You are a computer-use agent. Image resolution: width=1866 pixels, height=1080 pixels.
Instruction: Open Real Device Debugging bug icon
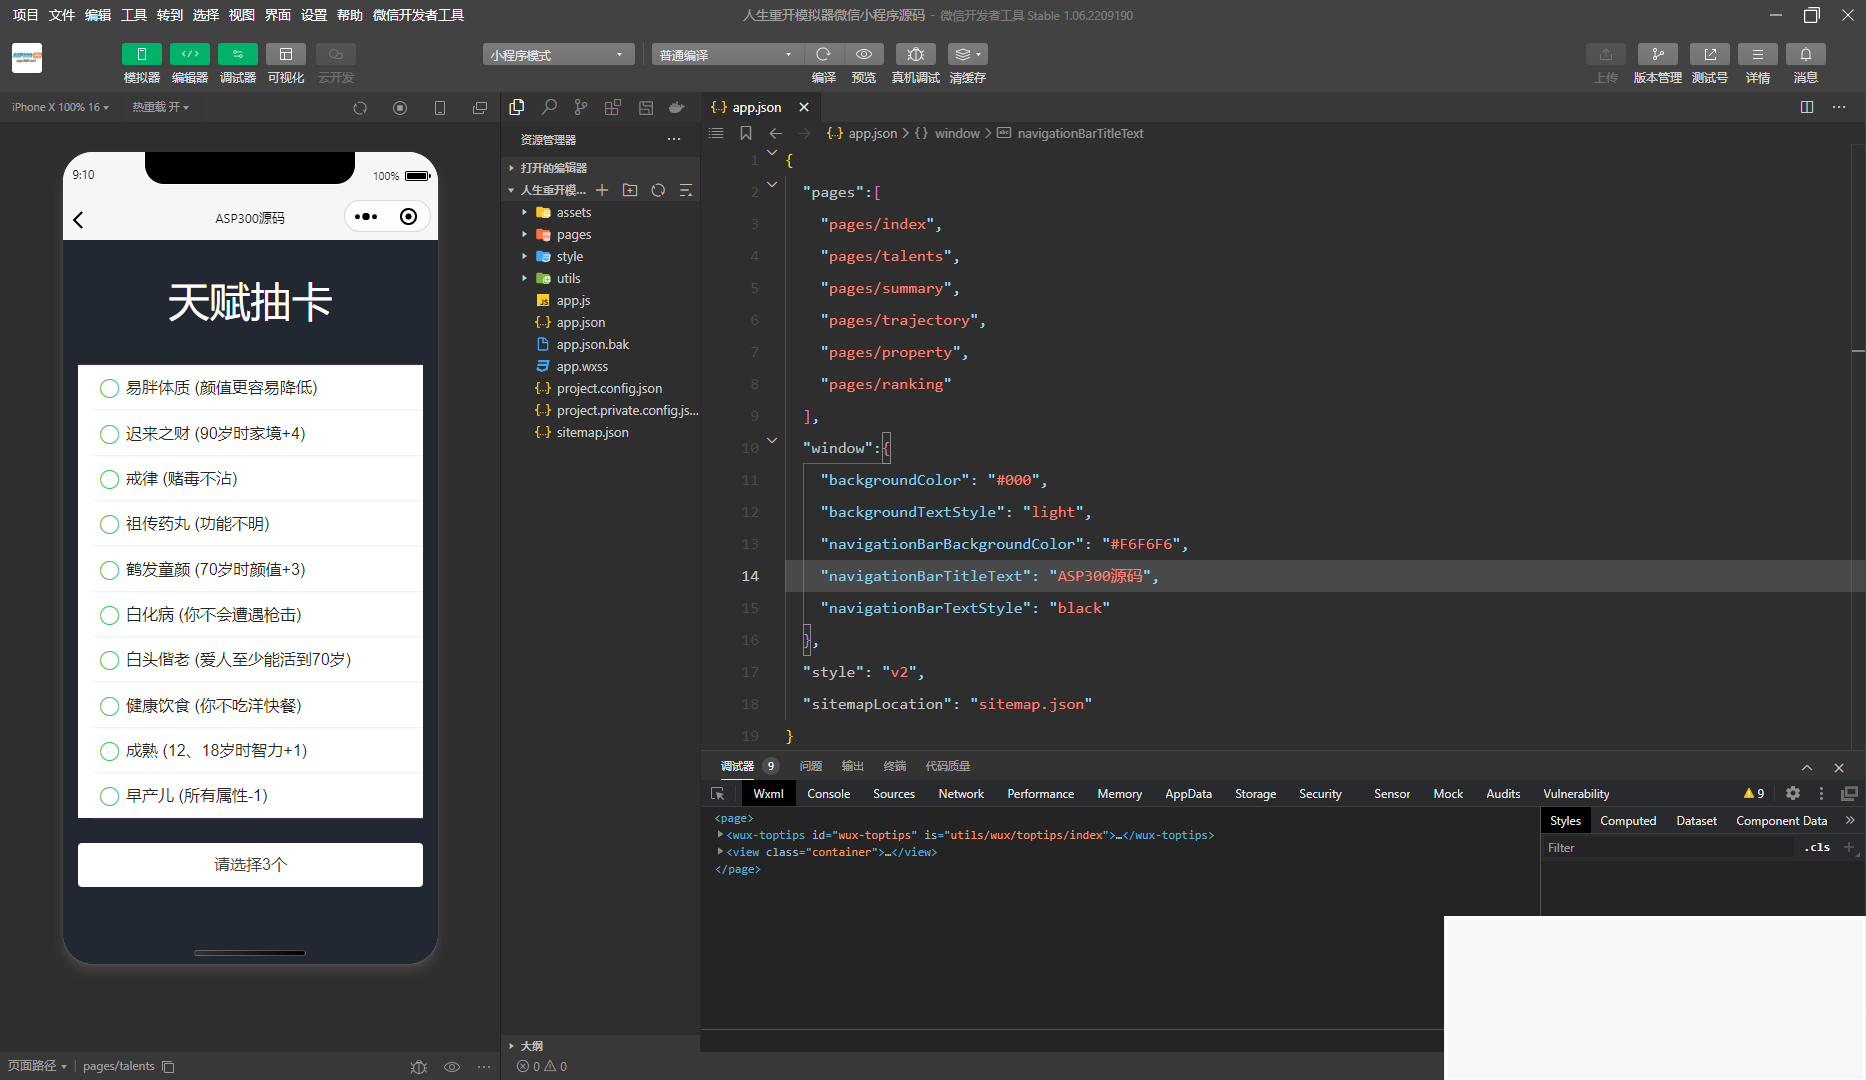tap(915, 54)
